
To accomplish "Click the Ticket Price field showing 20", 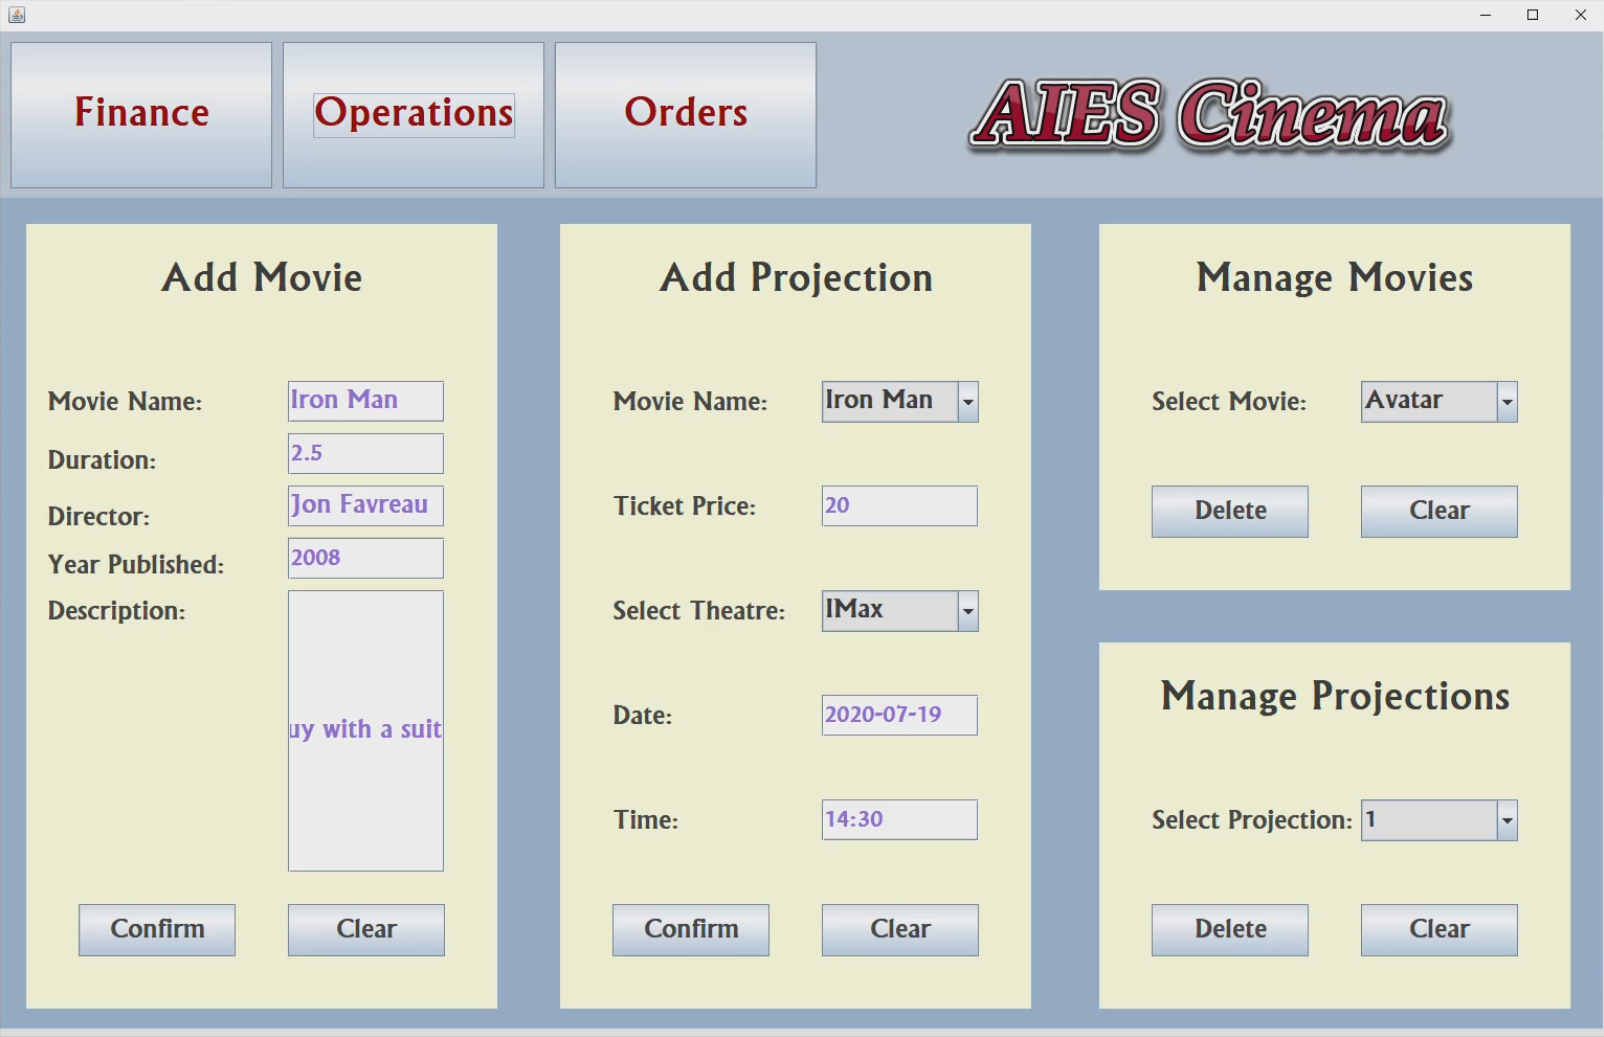I will [x=900, y=506].
